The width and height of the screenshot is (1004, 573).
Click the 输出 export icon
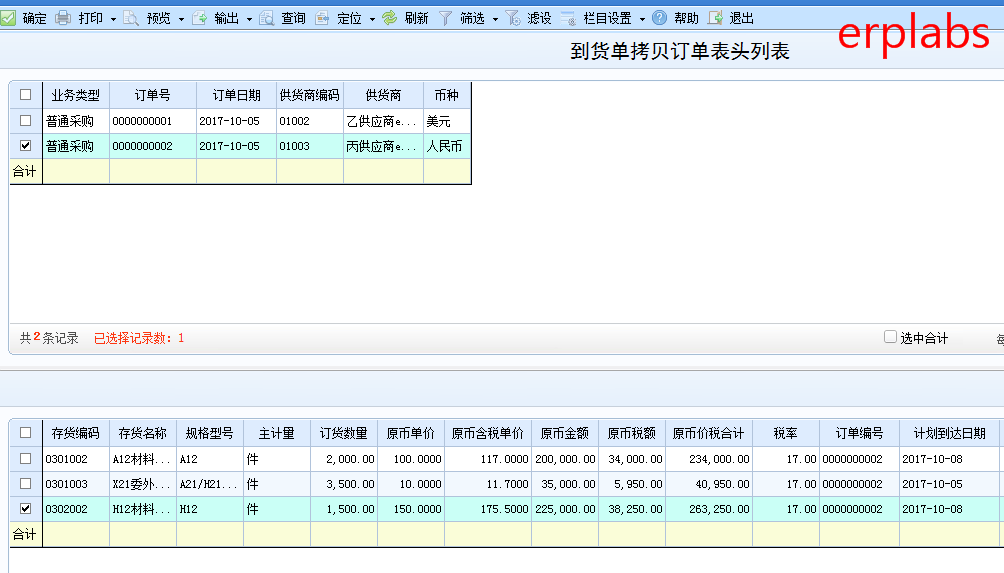point(199,18)
